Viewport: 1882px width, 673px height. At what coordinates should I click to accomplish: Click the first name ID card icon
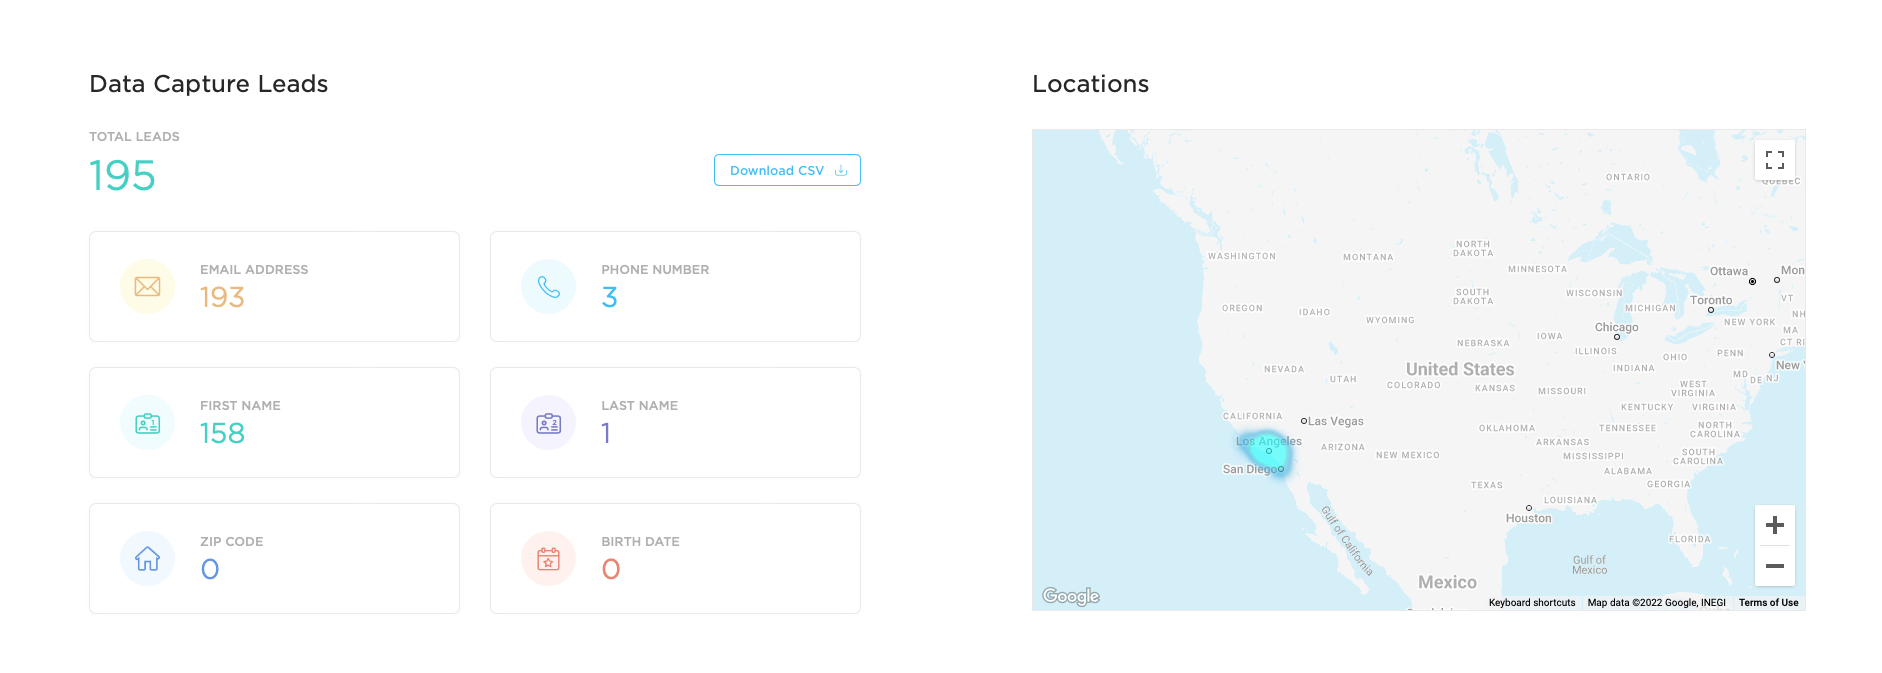pos(147,423)
